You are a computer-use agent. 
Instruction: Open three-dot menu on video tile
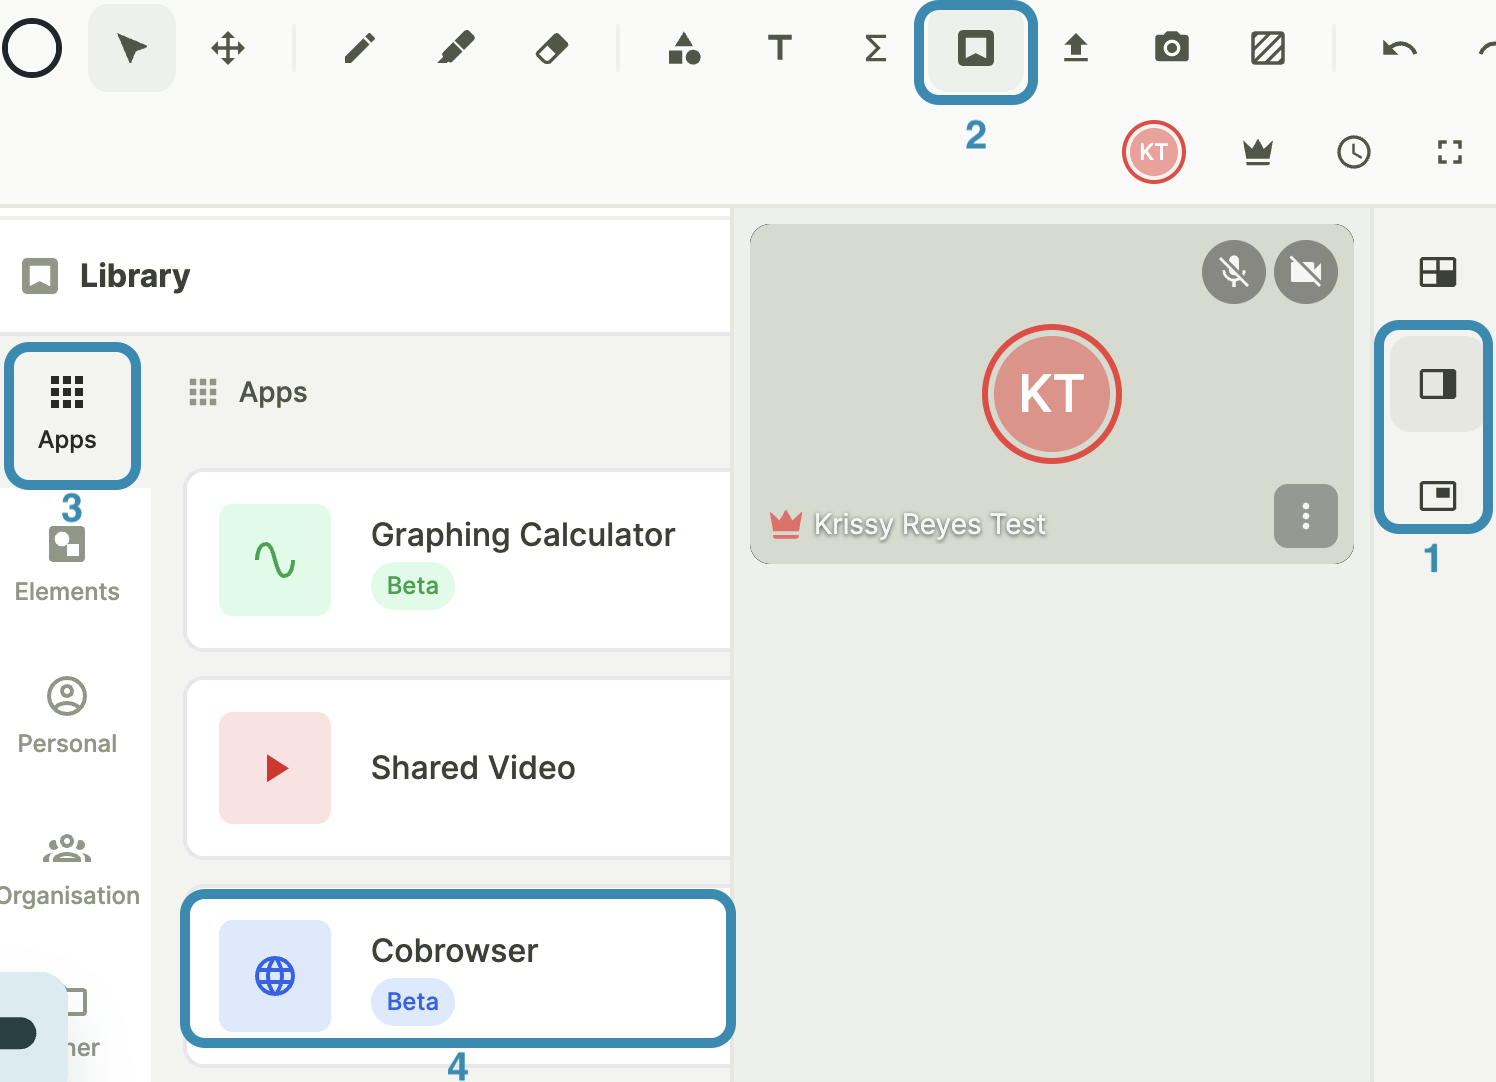click(x=1305, y=516)
